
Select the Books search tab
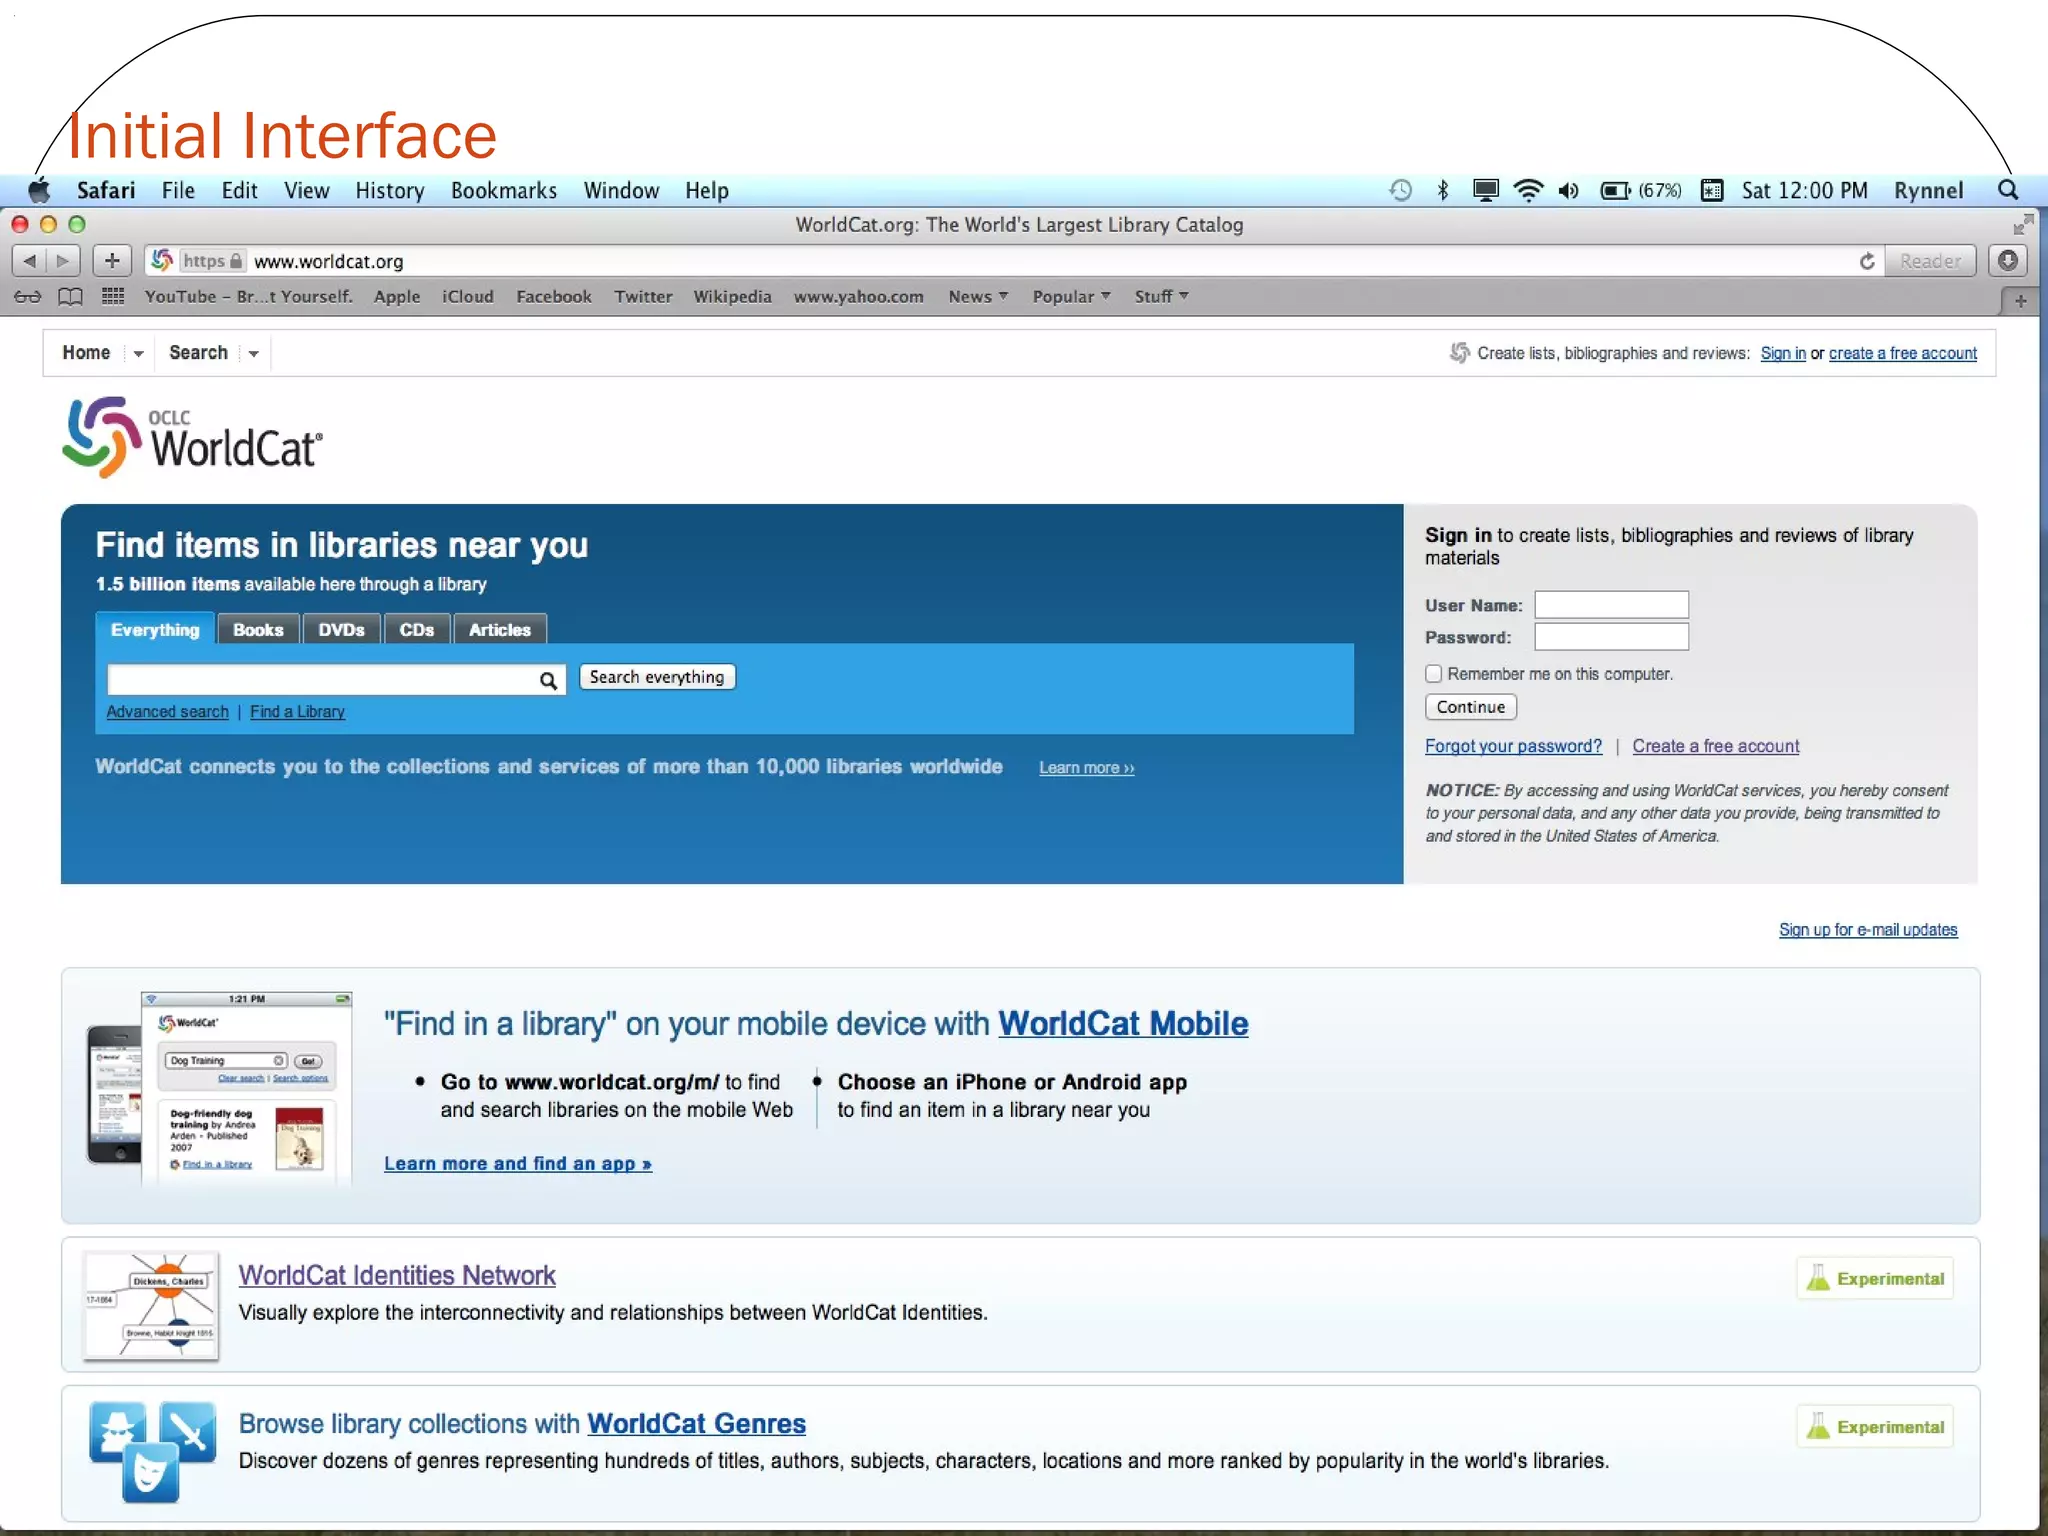258,629
